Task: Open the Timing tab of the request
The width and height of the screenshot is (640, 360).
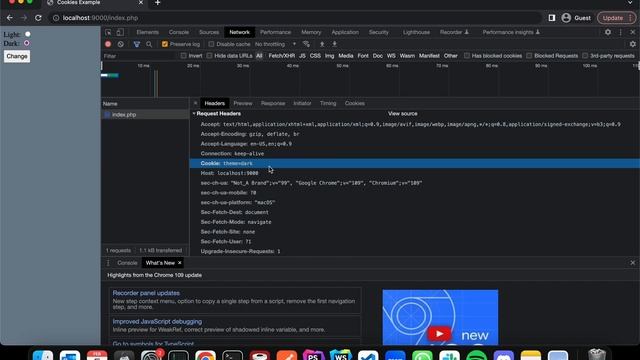Action: (x=328, y=103)
